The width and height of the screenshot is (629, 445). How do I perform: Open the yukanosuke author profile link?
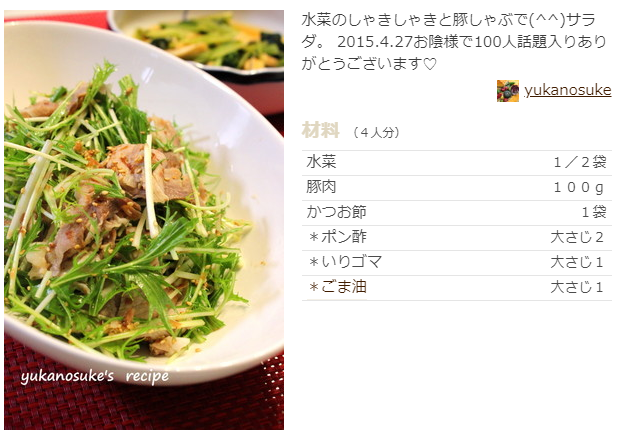click(568, 90)
